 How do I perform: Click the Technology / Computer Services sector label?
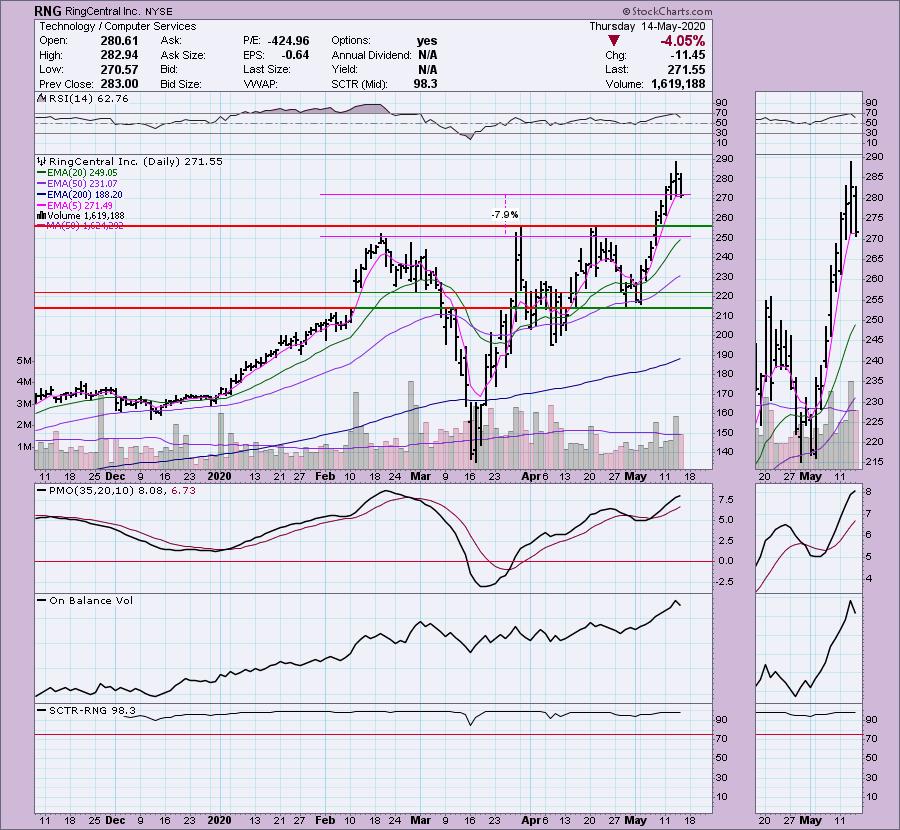(x=118, y=26)
